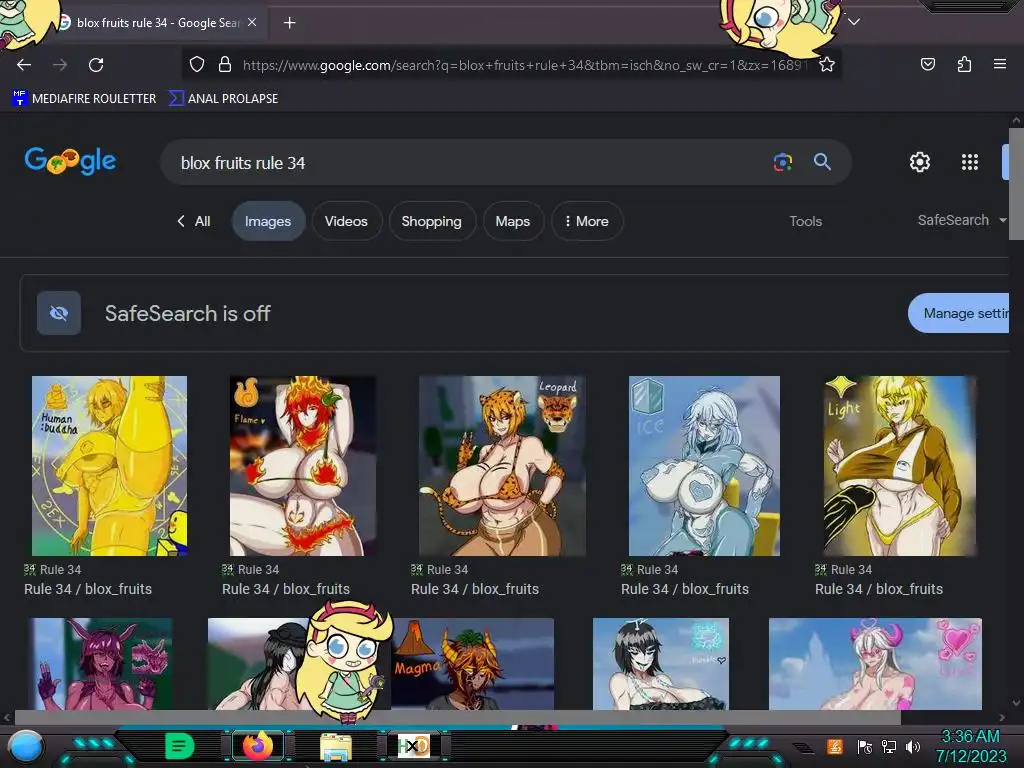The width and height of the screenshot is (1024, 768).
Task: Open the tracking protection shield panel
Action: 197,64
